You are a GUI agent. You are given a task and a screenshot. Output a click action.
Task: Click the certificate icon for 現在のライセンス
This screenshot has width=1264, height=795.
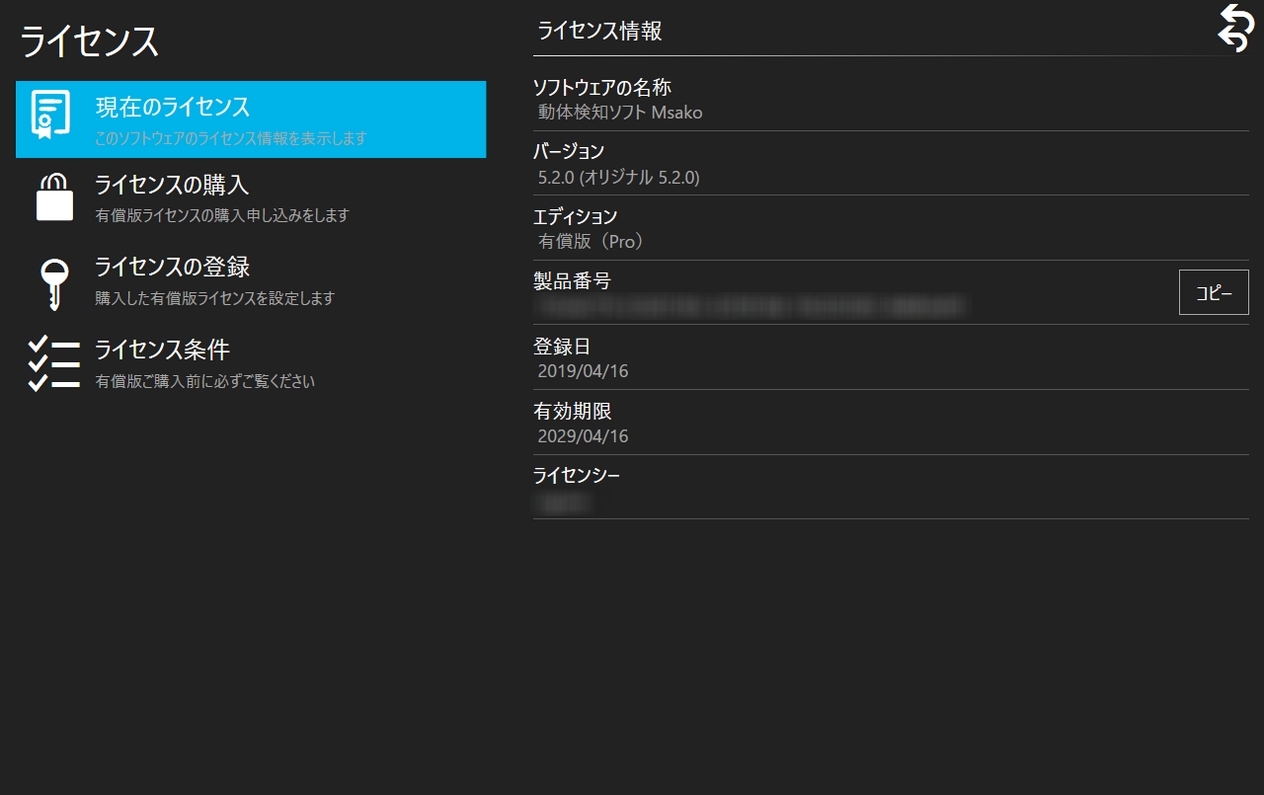pyautogui.click(x=51, y=115)
